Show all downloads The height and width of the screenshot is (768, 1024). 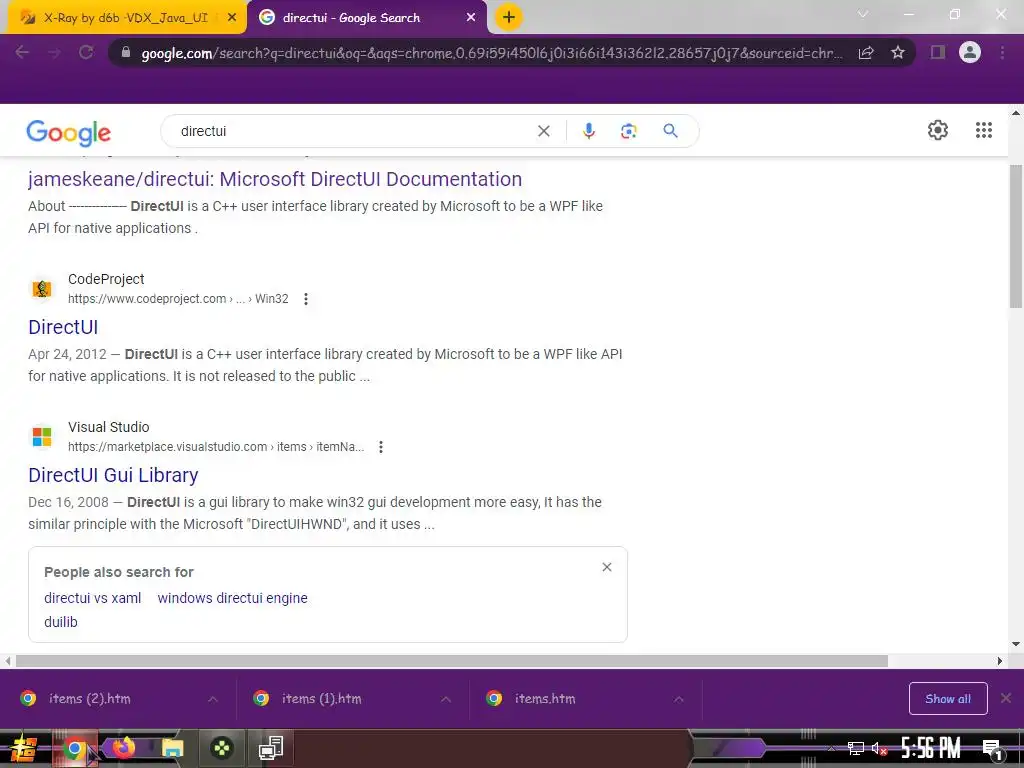pyautogui.click(x=948, y=699)
